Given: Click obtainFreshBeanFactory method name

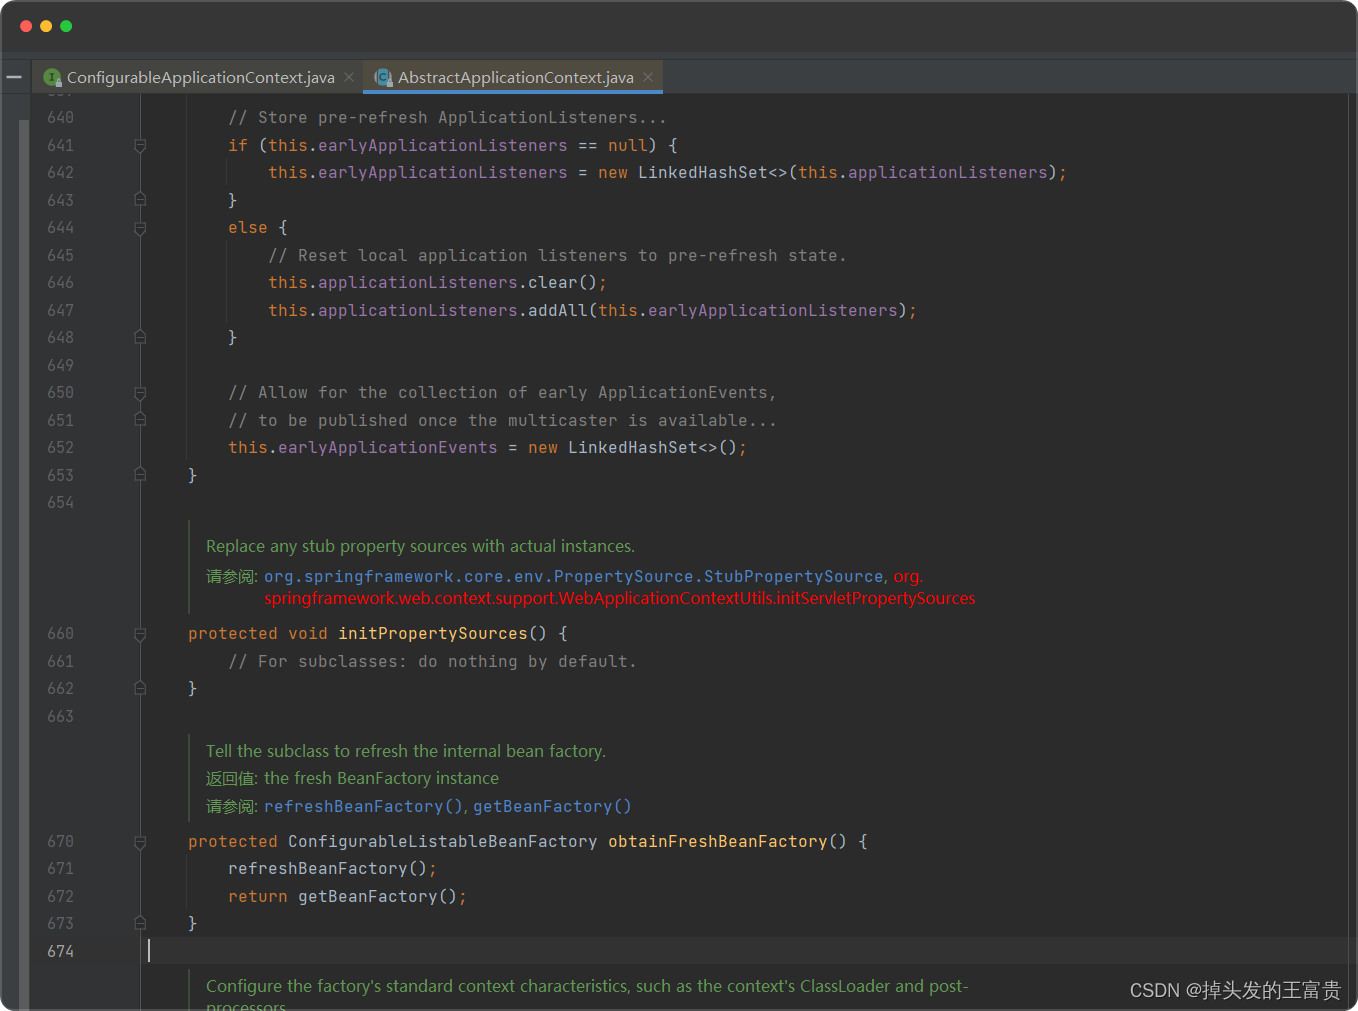Looking at the screenshot, I should pyautogui.click(x=717, y=842).
